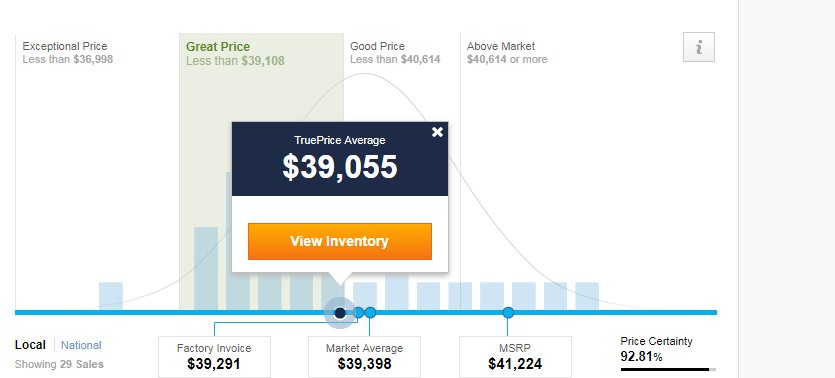Click the MSRP marker dot on the line
This screenshot has width=835, height=378.
coord(509,313)
